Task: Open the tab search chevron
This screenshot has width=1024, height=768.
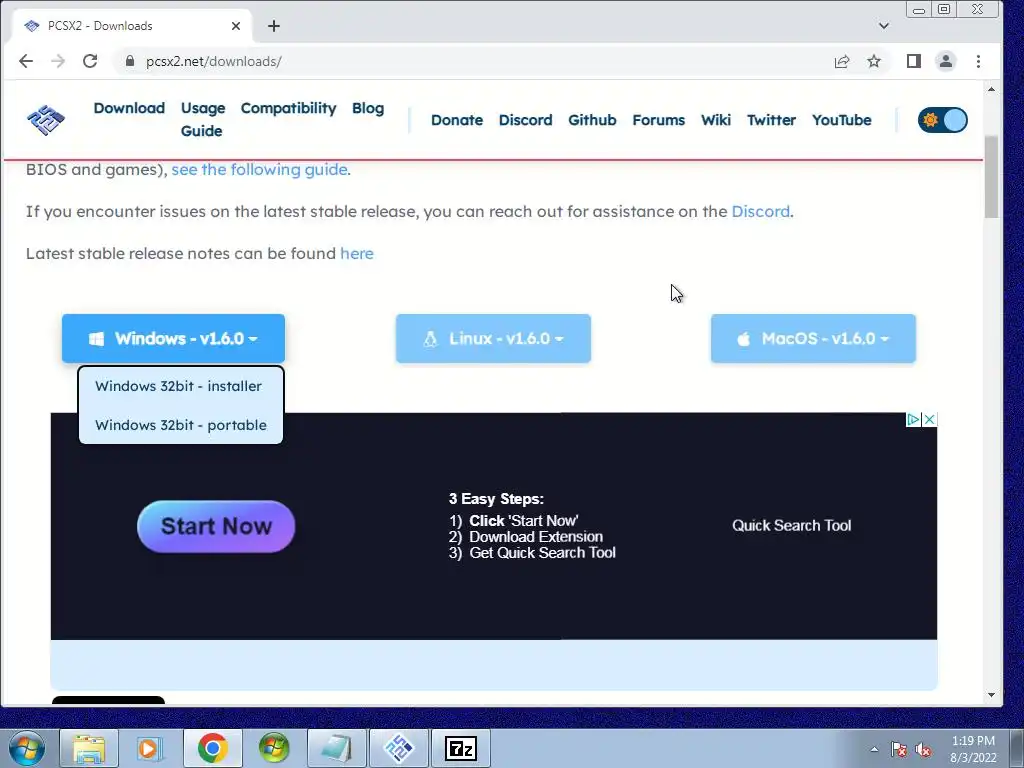Action: [884, 26]
